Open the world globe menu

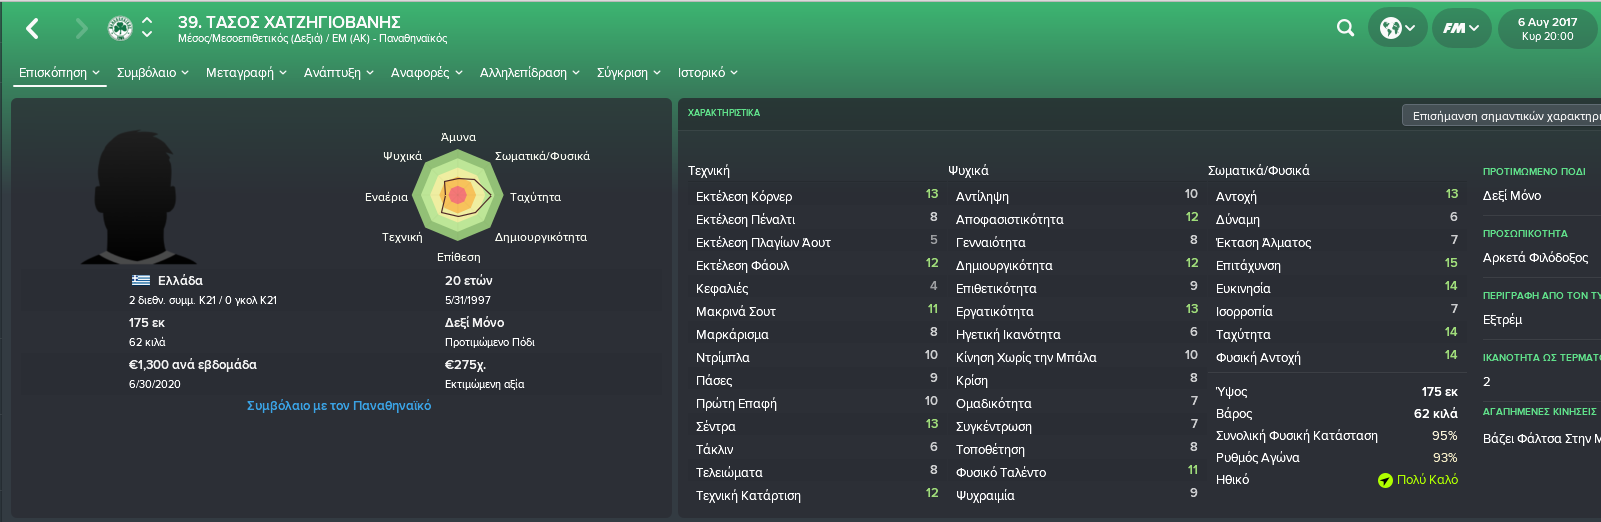(1397, 28)
